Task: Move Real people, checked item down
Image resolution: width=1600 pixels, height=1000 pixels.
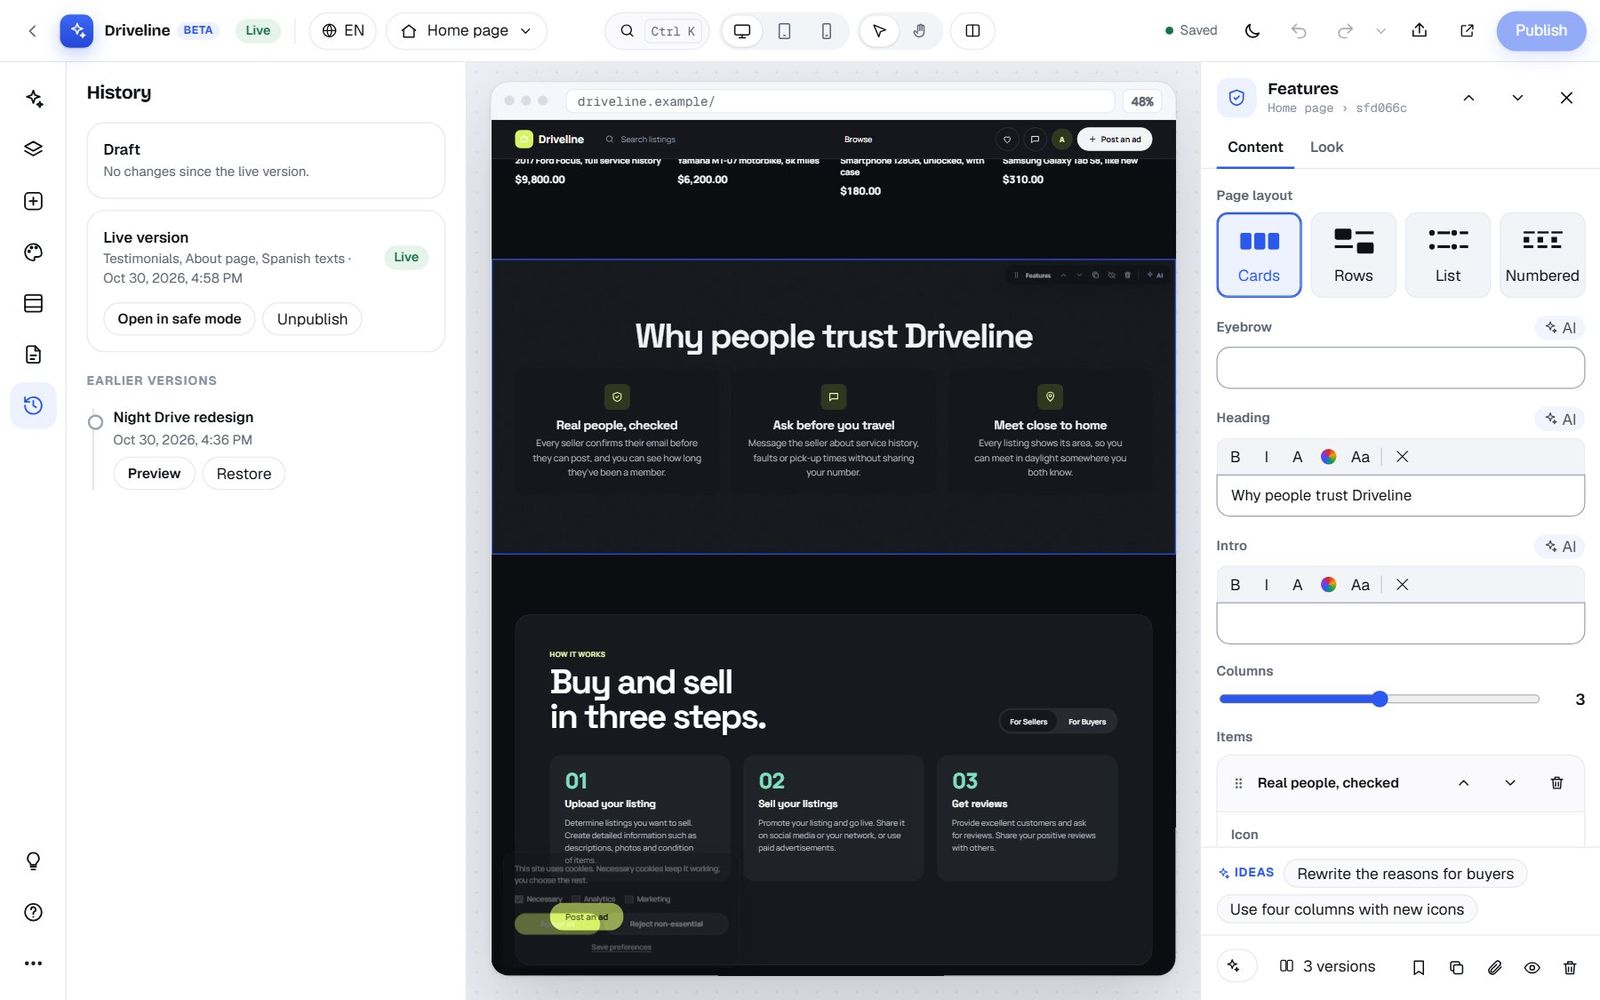Action: pos(1510,783)
